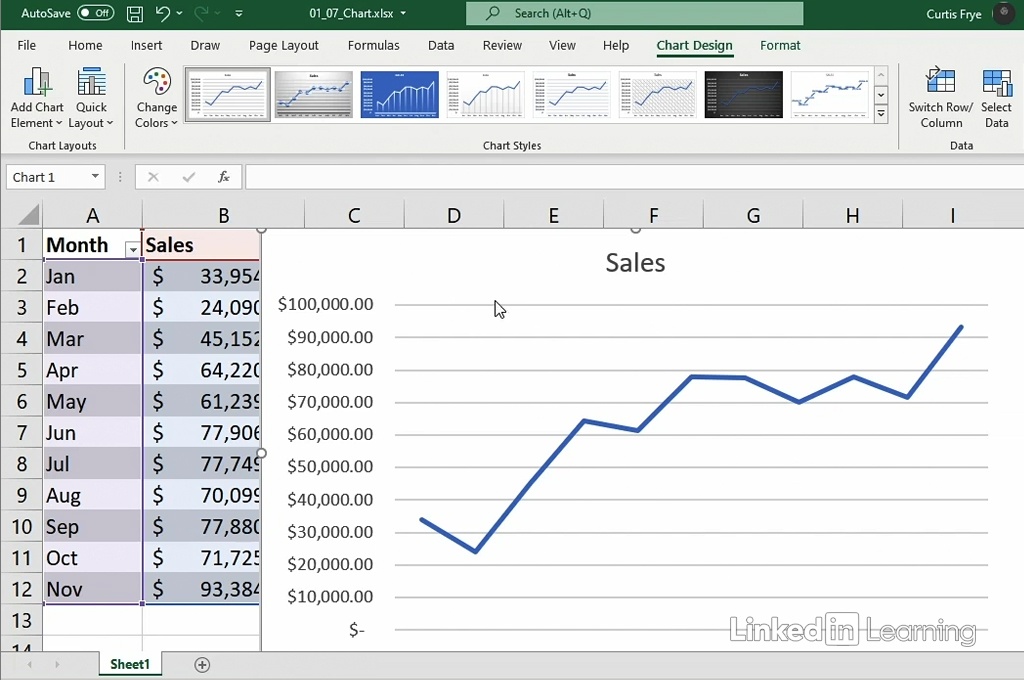
Task: Open the Insert ribbon tab
Action: tap(146, 45)
